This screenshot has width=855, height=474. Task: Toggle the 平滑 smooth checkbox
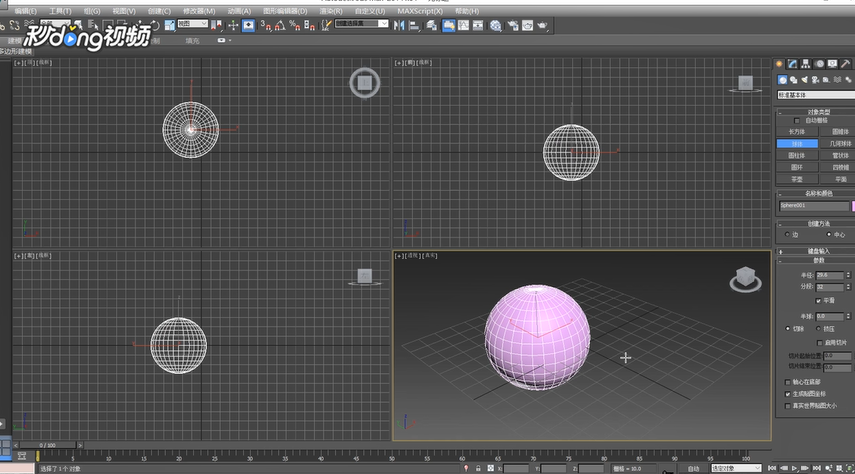(x=818, y=301)
